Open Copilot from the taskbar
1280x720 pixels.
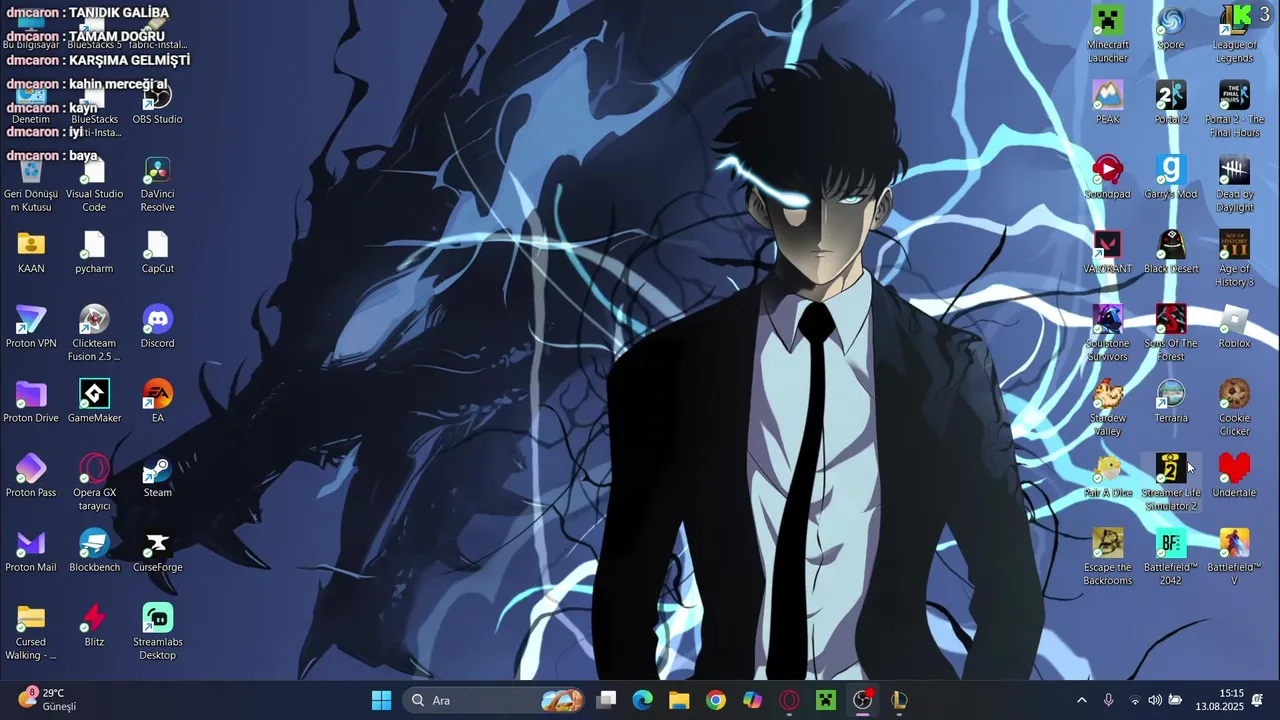tap(752, 700)
